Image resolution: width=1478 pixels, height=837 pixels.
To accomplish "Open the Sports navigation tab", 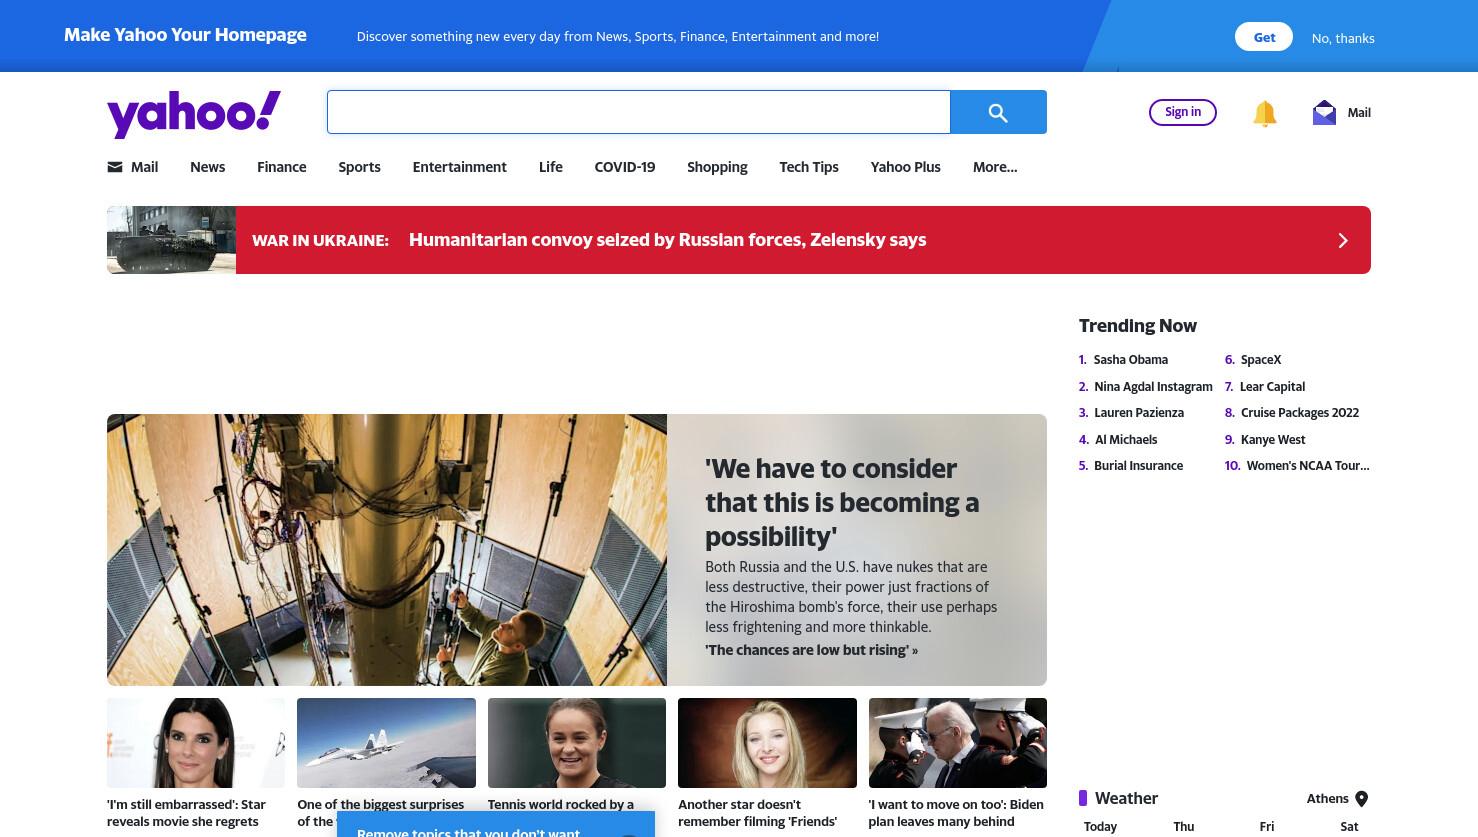I will pyautogui.click(x=359, y=167).
